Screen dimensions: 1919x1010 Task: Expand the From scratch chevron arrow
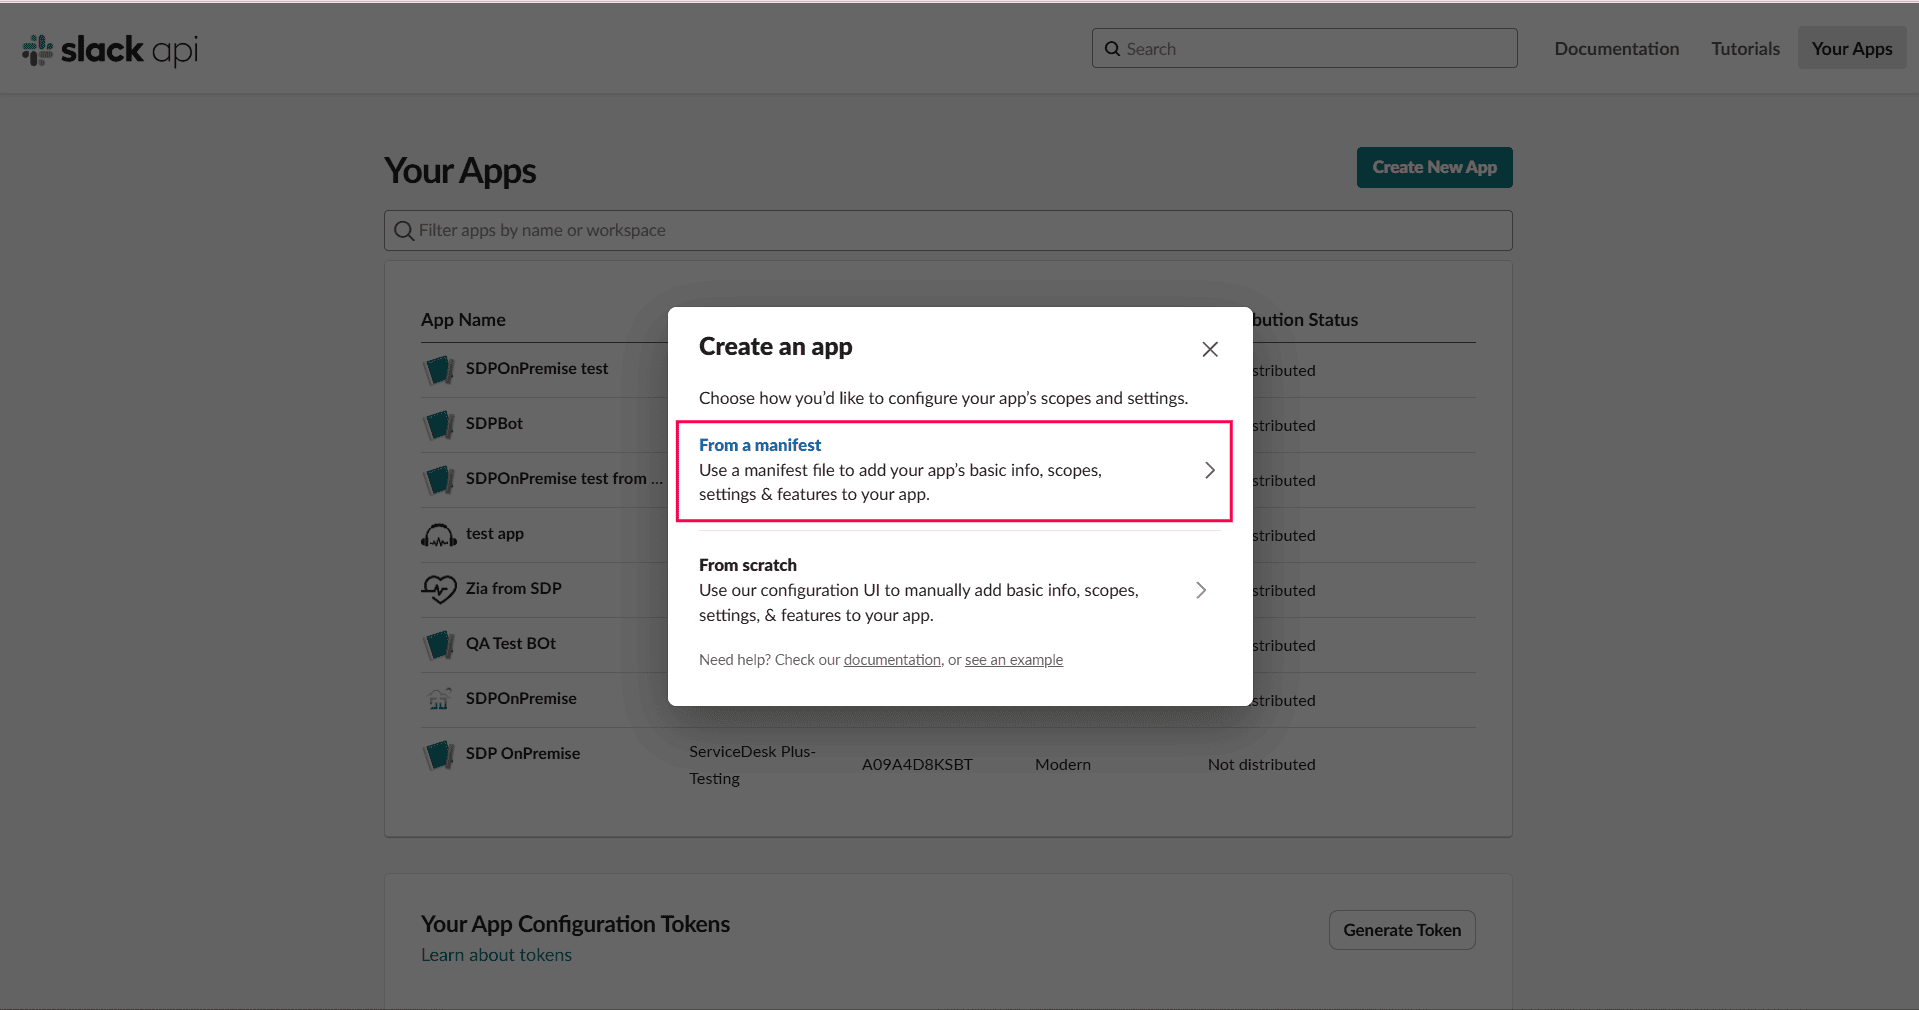[x=1200, y=590]
